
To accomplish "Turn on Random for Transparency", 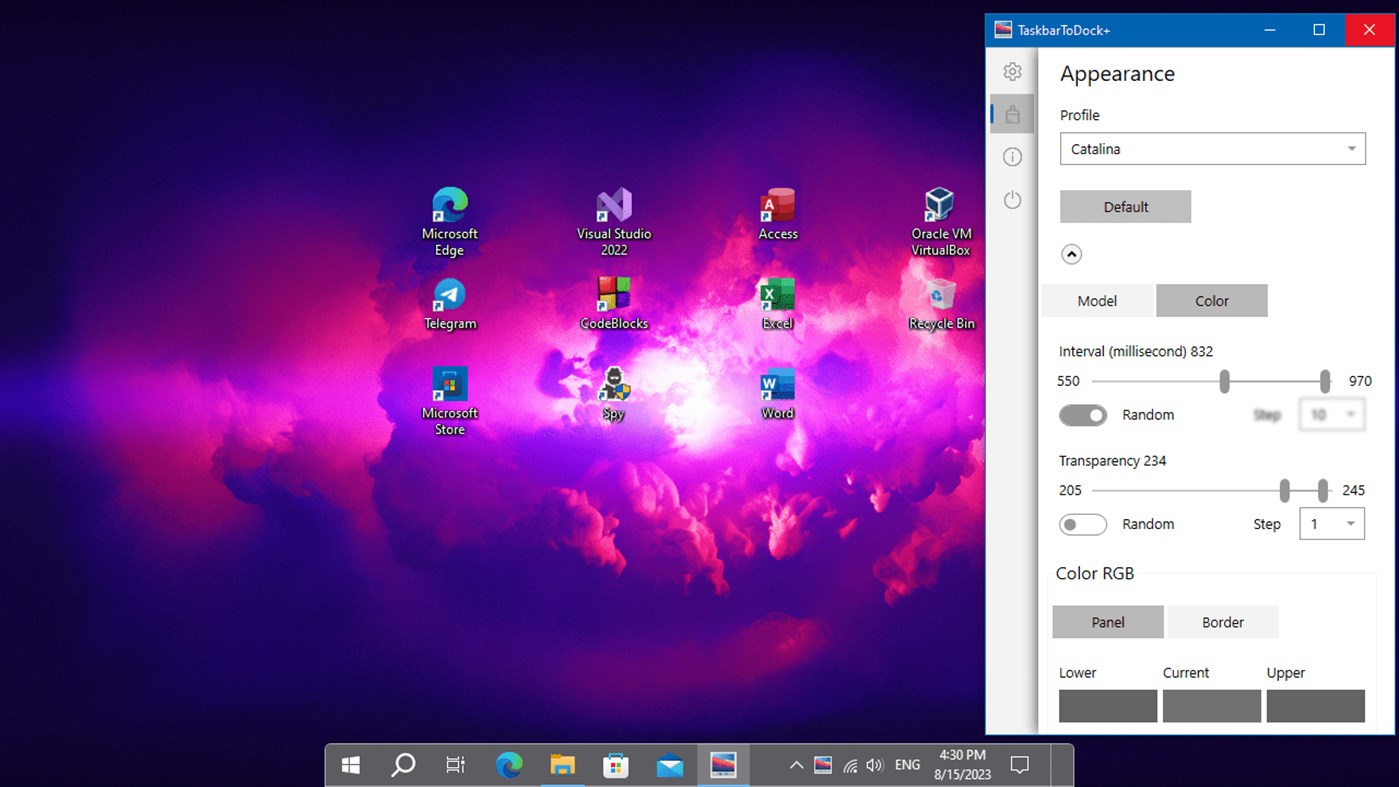I will 1083,523.
